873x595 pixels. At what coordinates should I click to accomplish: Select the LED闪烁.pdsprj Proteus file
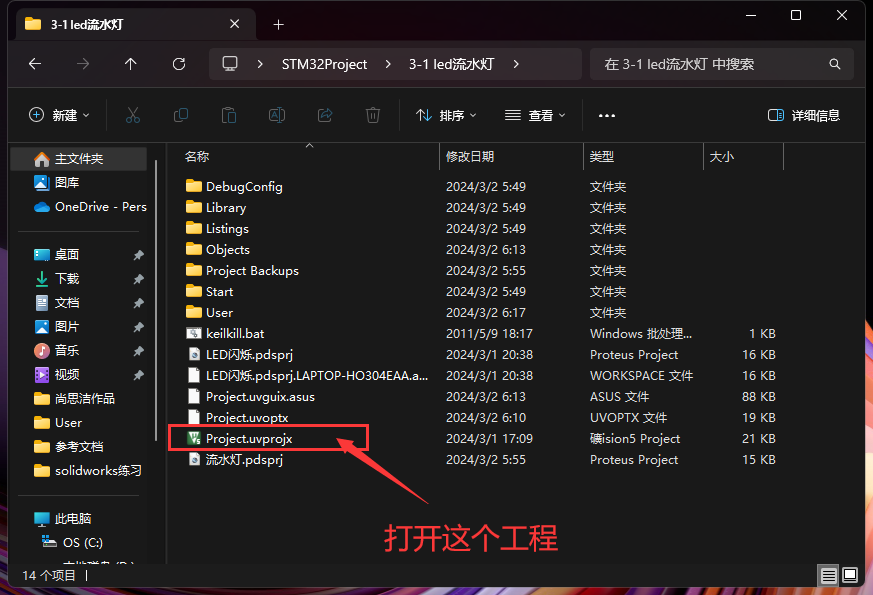pos(249,355)
